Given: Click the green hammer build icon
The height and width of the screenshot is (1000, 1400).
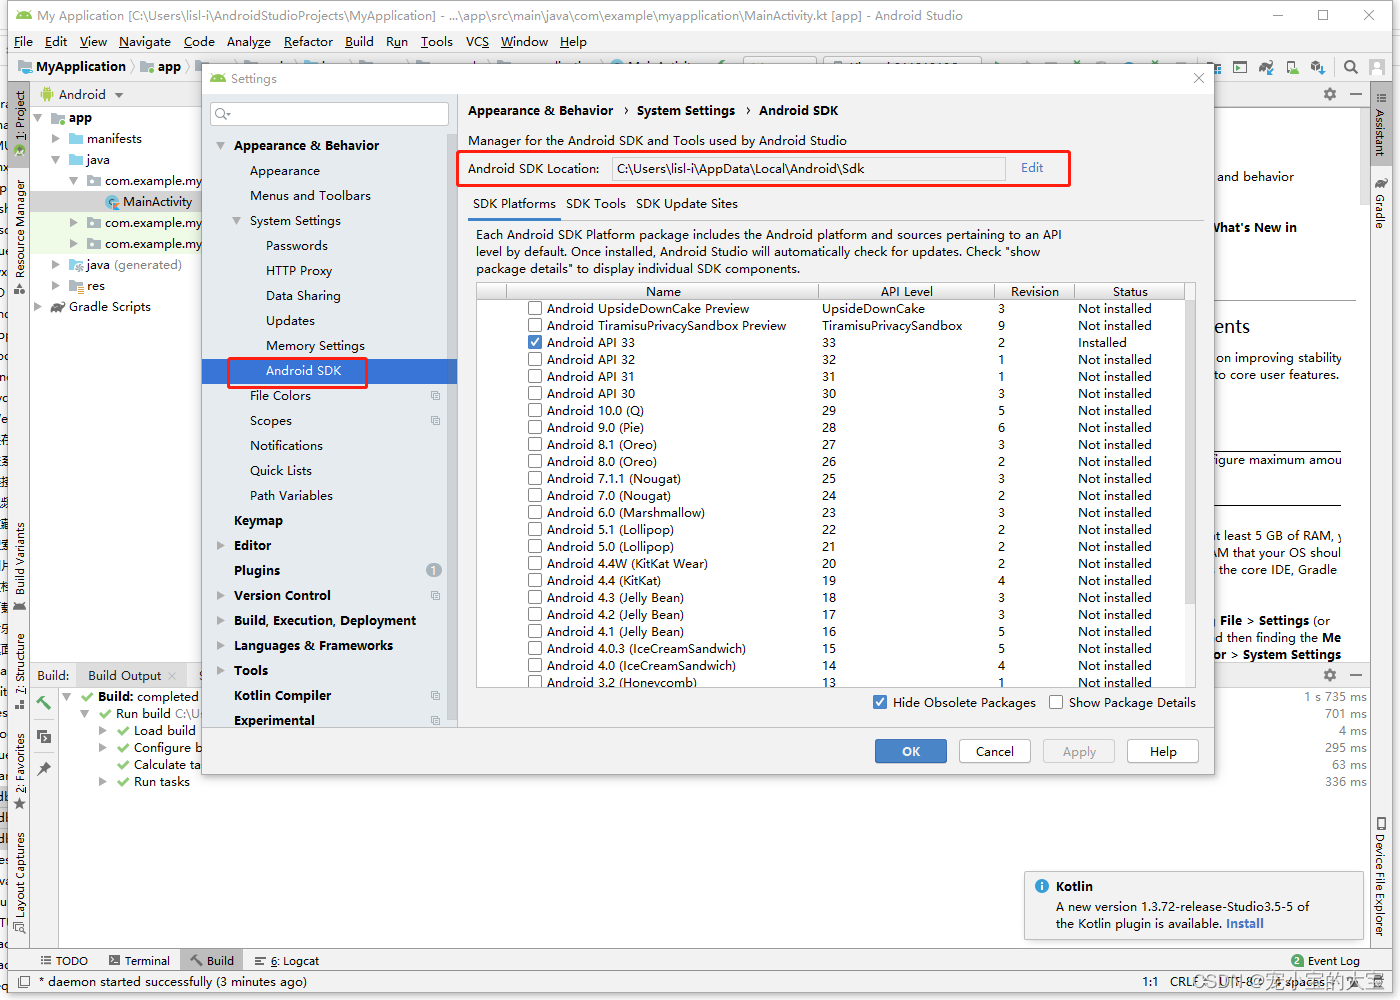Looking at the screenshot, I should coord(44,703).
